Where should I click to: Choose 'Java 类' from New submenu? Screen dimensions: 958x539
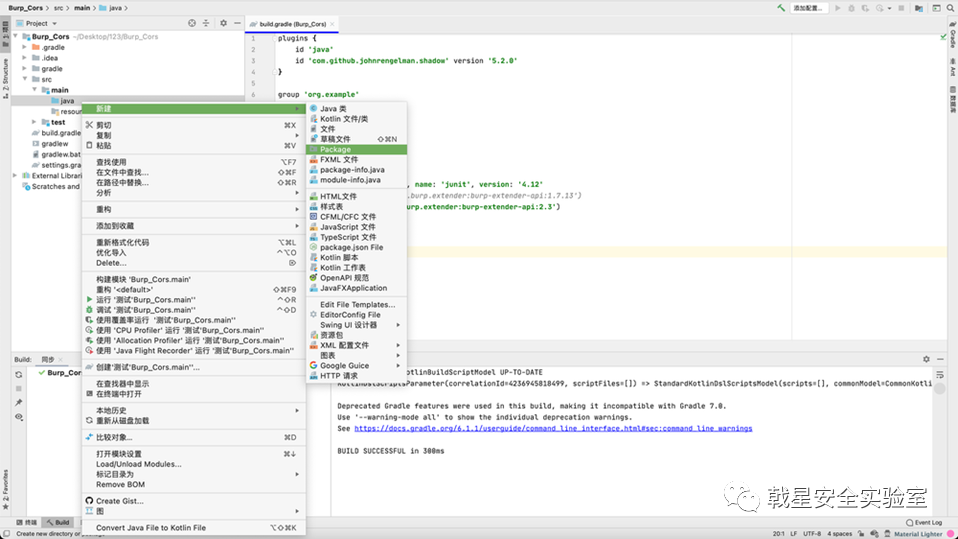click(x=333, y=108)
